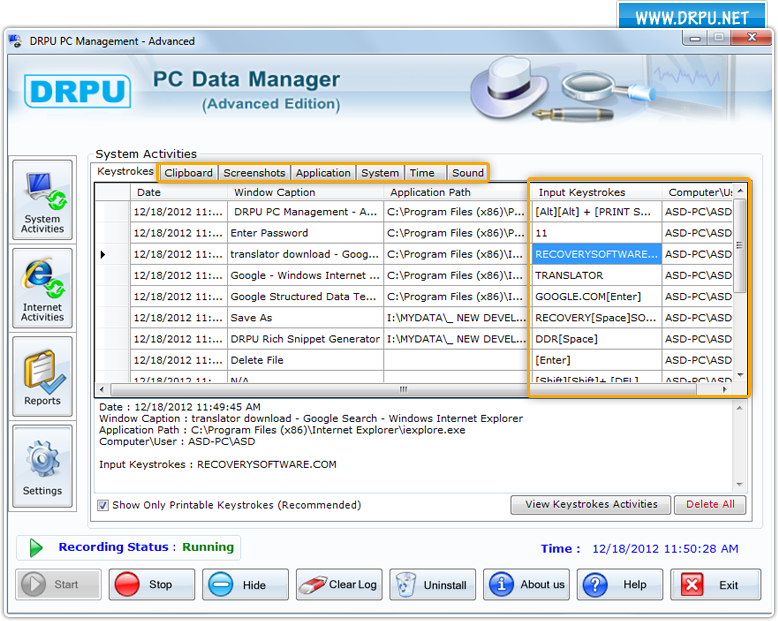The width and height of the screenshot is (778, 621).
Task: Open Reports clipboard icon
Action: 42,376
